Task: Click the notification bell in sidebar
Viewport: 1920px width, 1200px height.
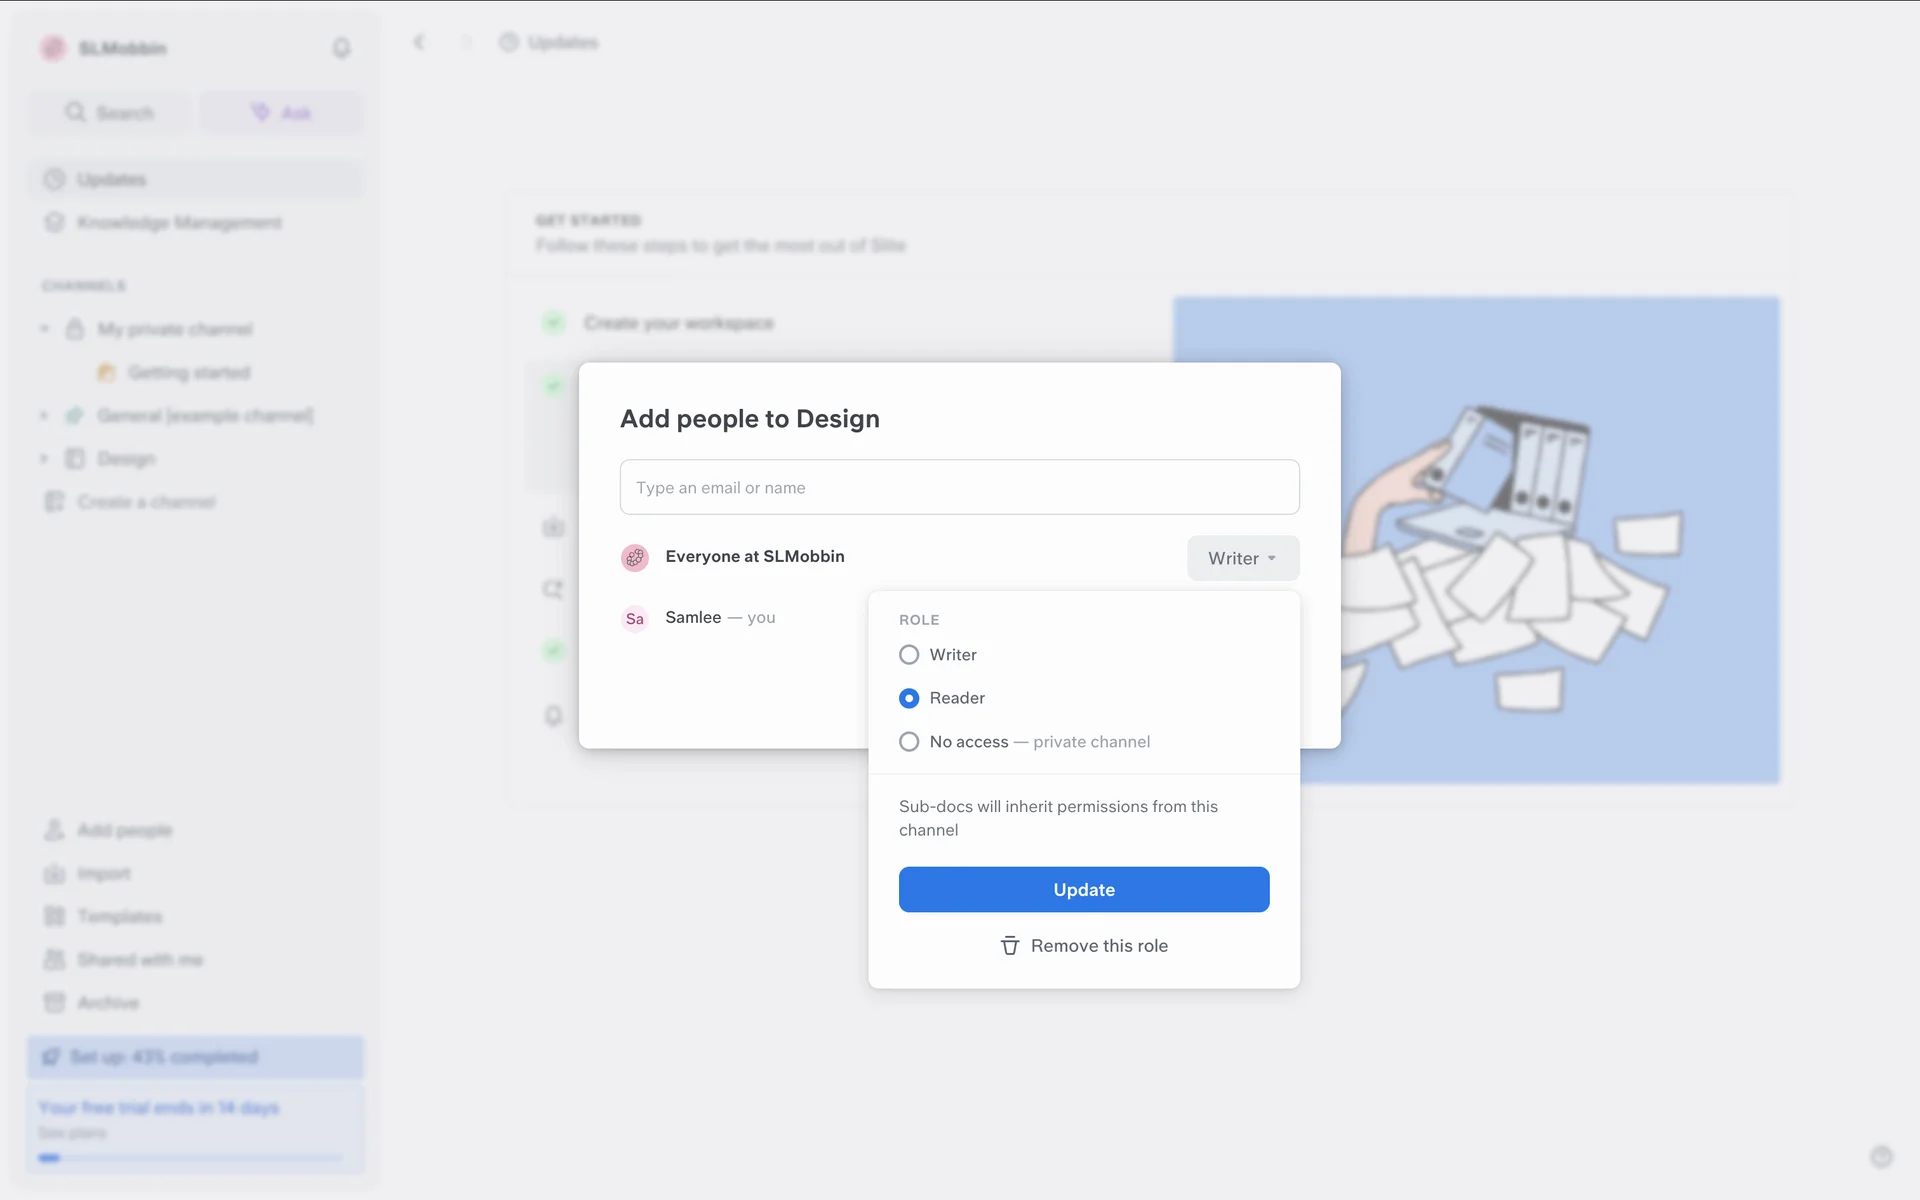Action: (x=341, y=48)
